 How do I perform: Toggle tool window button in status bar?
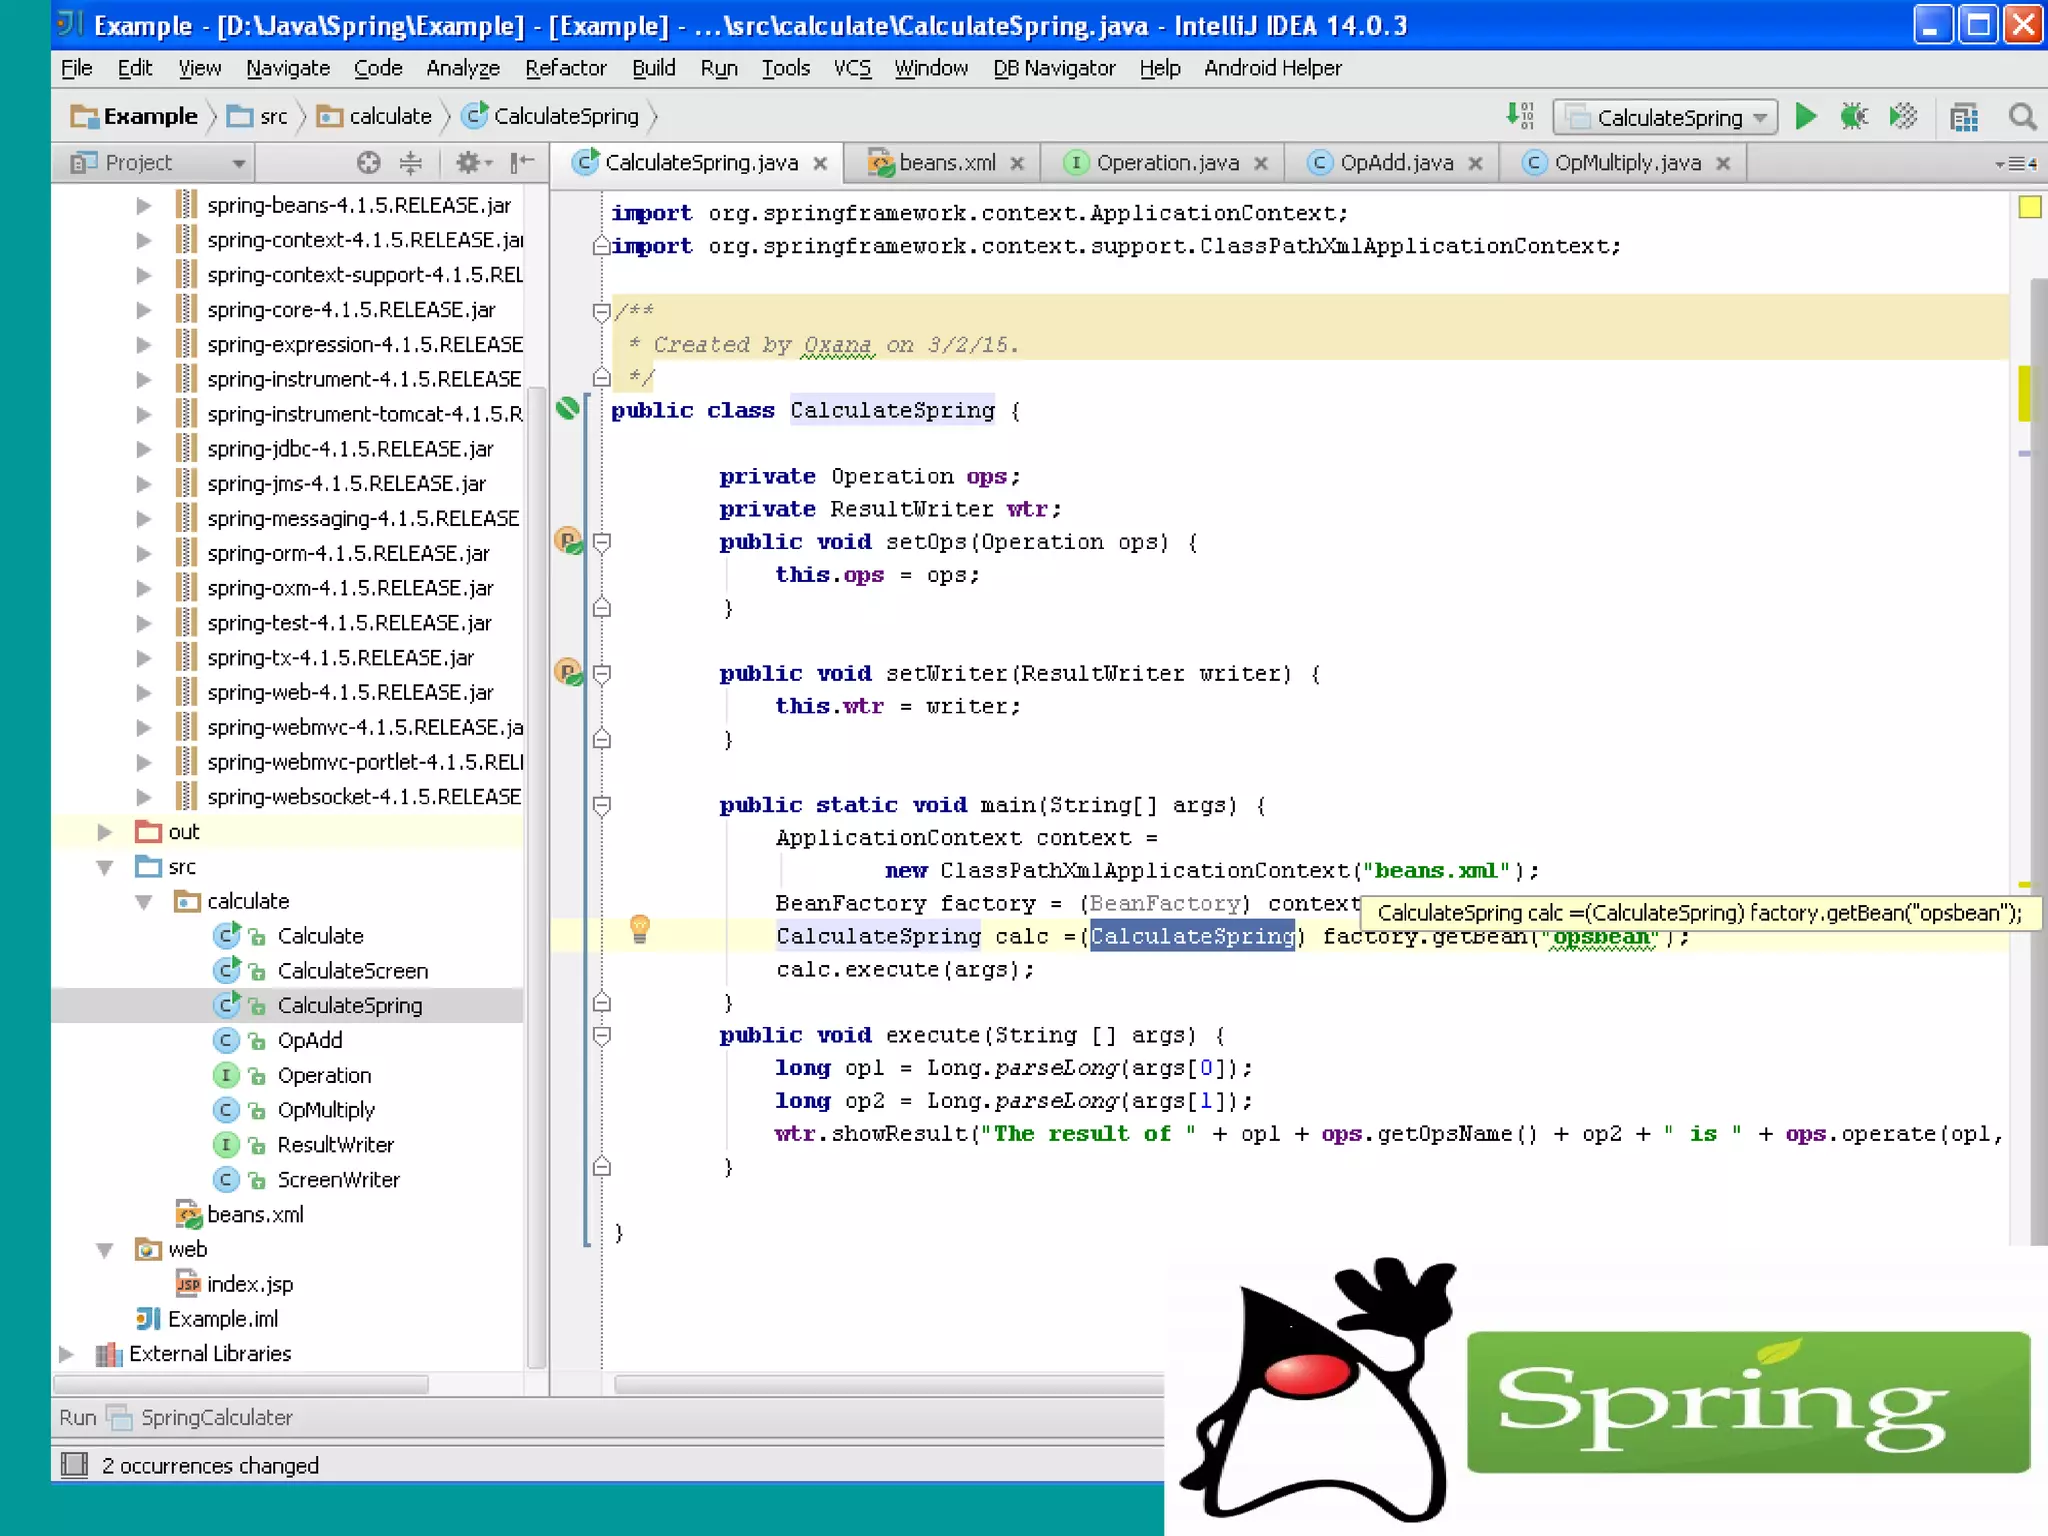pos(75,1465)
